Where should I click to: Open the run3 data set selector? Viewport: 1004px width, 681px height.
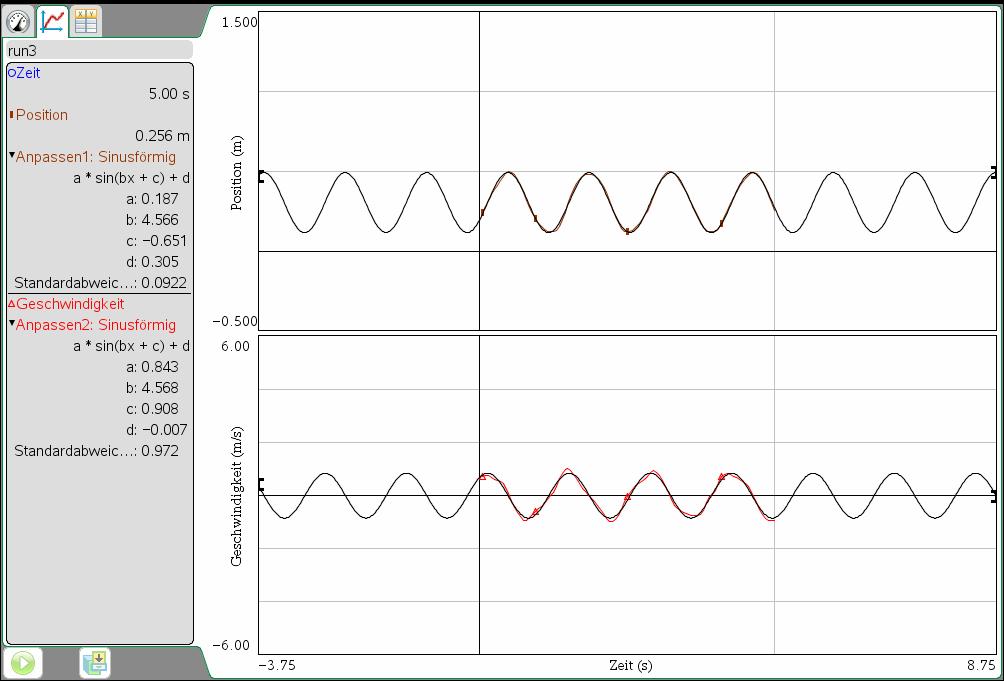click(98, 50)
